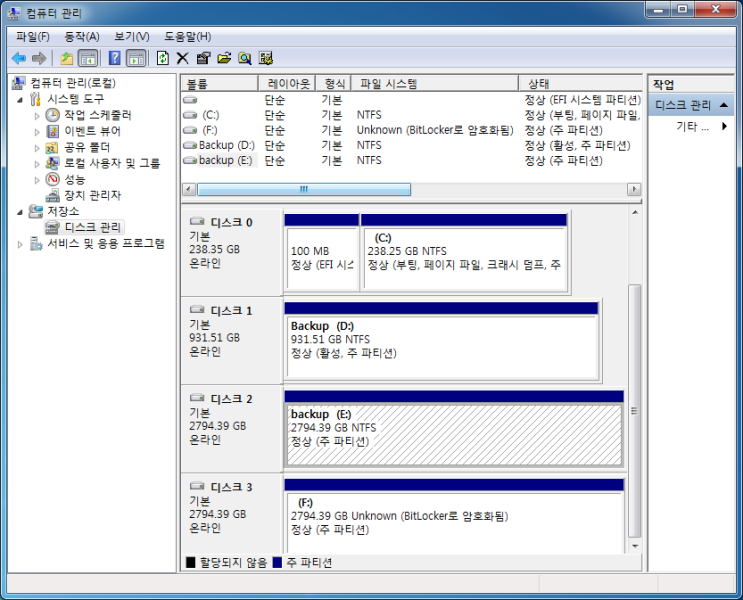743x600 pixels.
Task: Select 이벤트 뷰어 in the tree
Action: (92, 131)
